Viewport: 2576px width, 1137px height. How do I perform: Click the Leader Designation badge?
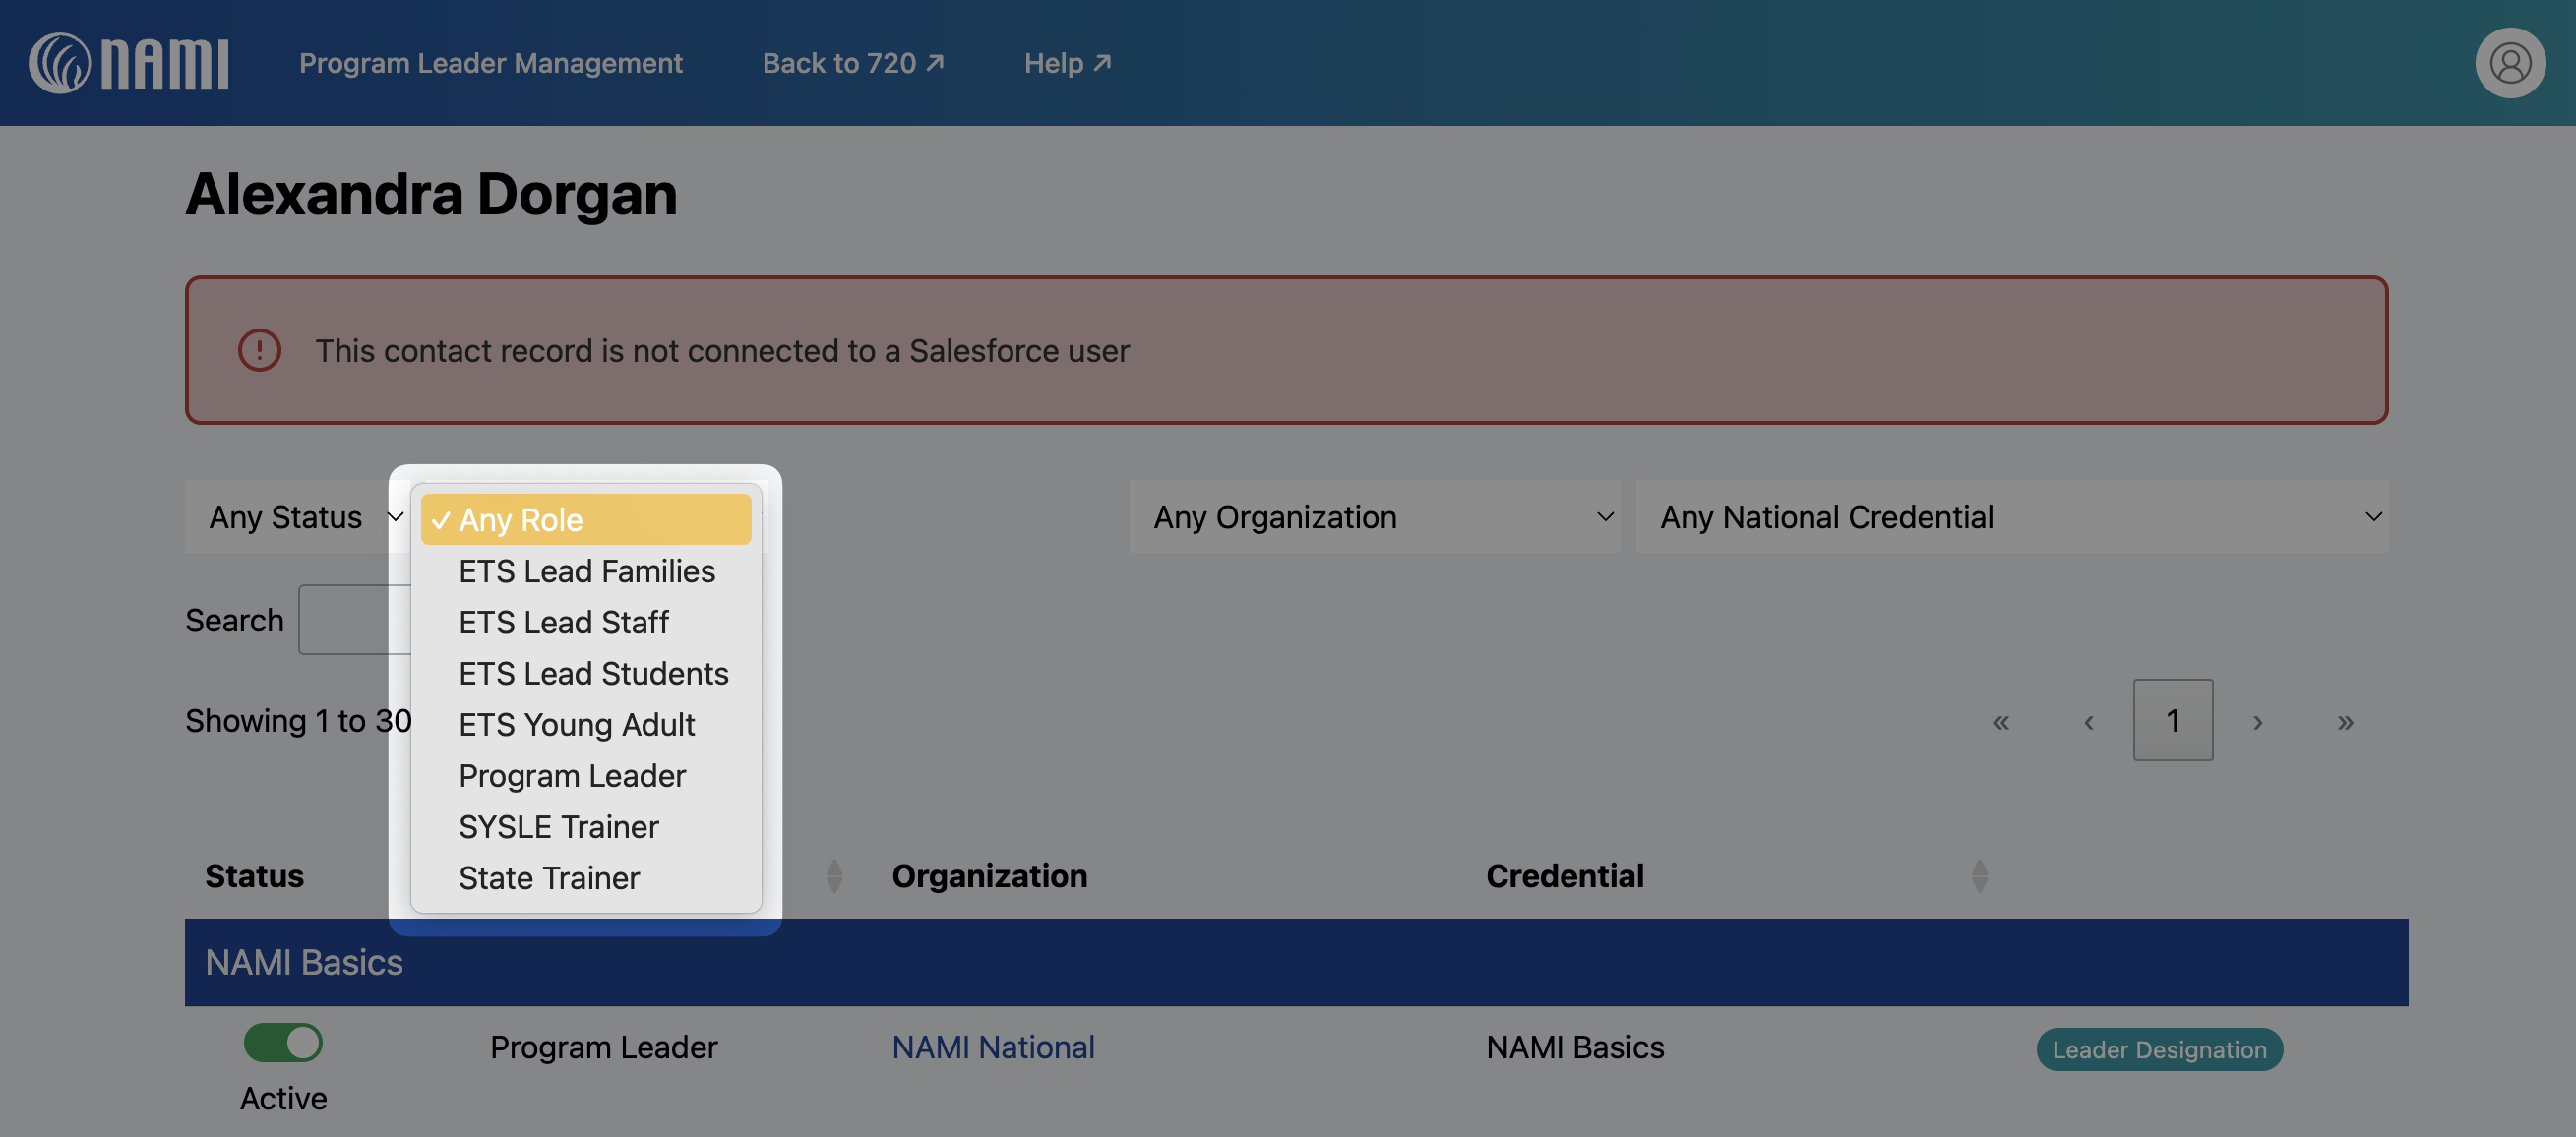(x=2158, y=1049)
